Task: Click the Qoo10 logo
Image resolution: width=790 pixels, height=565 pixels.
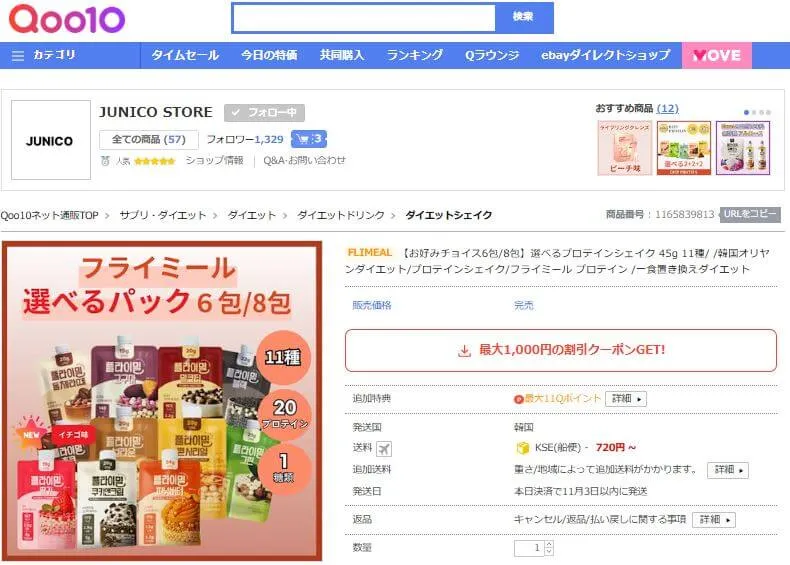Action: click(x=67, y=19)
